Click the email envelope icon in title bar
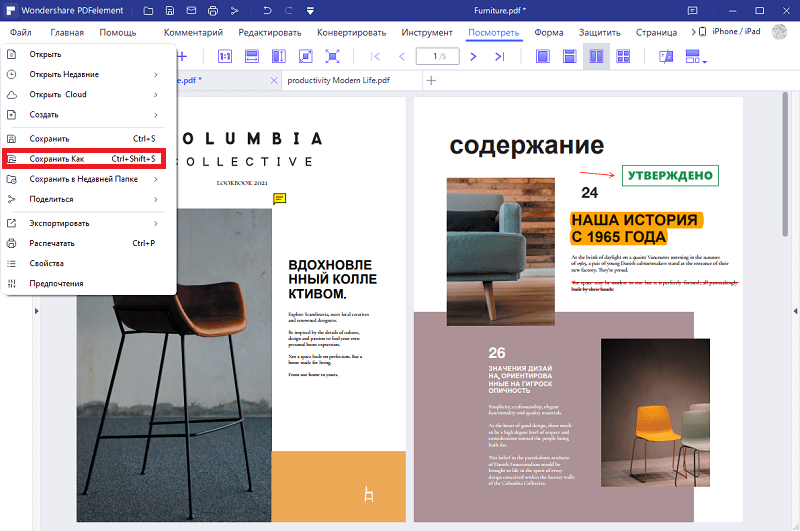 click(x=191, y=10)
